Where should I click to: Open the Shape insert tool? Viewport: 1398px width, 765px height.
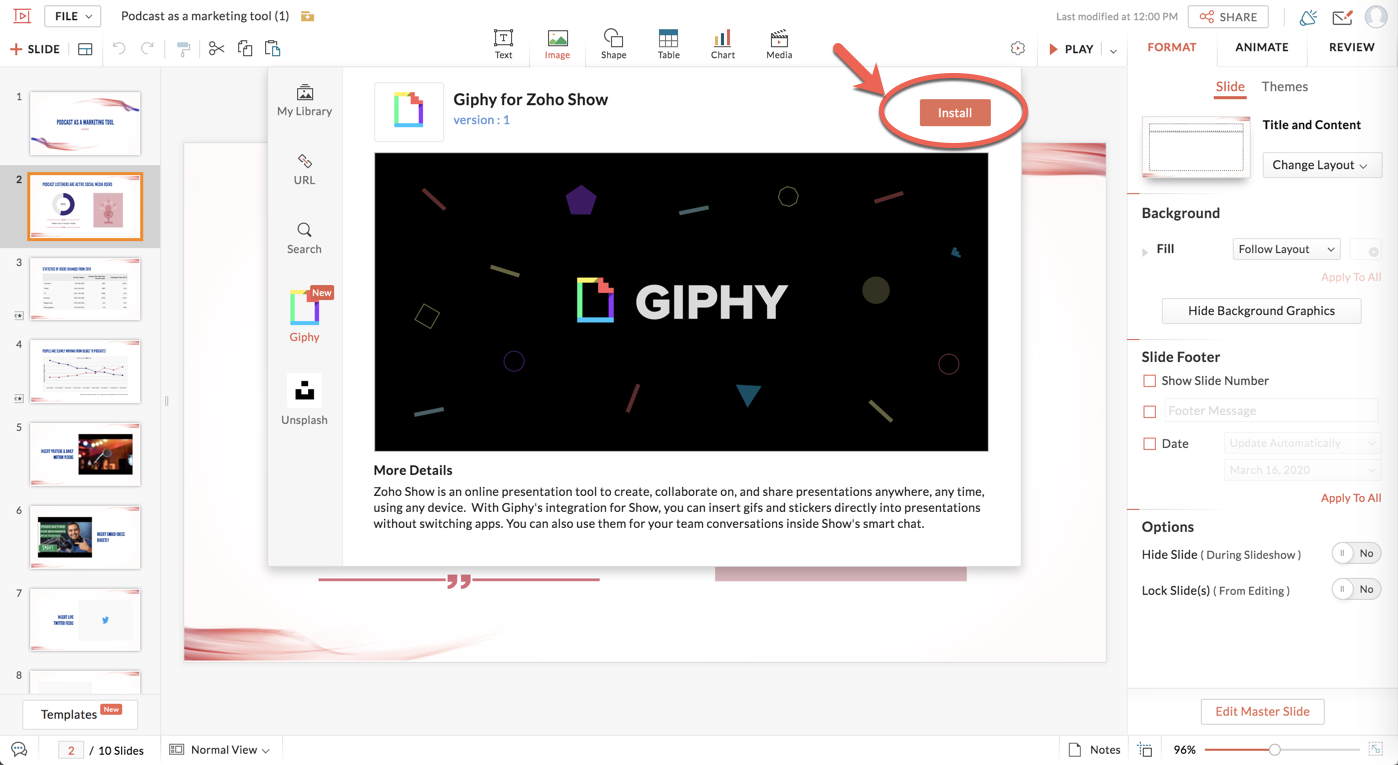click(613, 44)
